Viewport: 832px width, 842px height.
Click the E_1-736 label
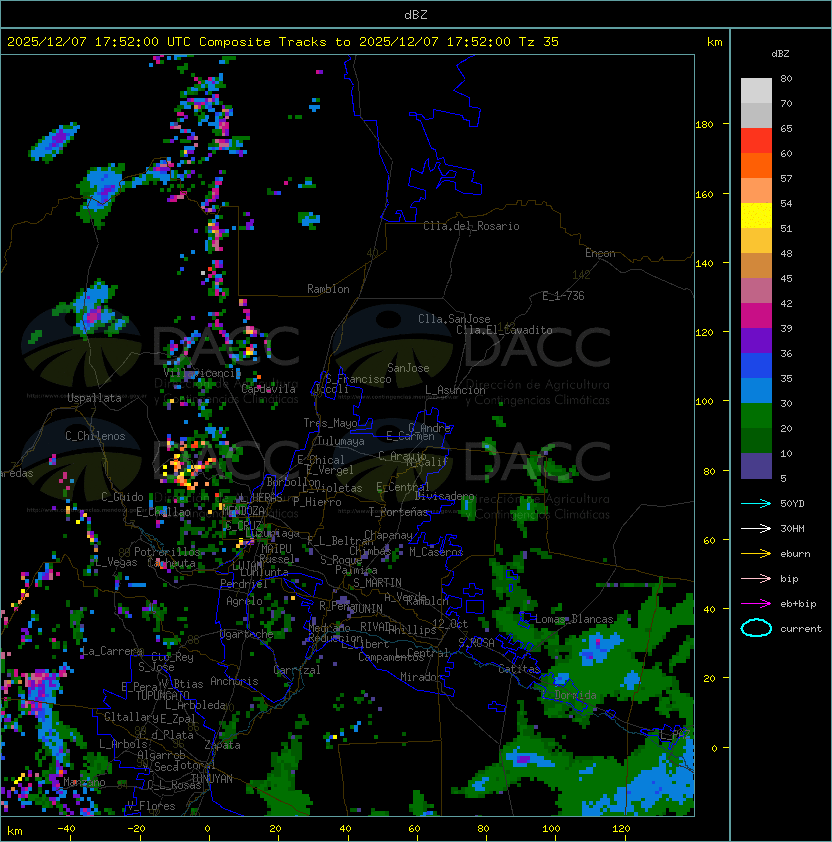(x=563, y=296)
